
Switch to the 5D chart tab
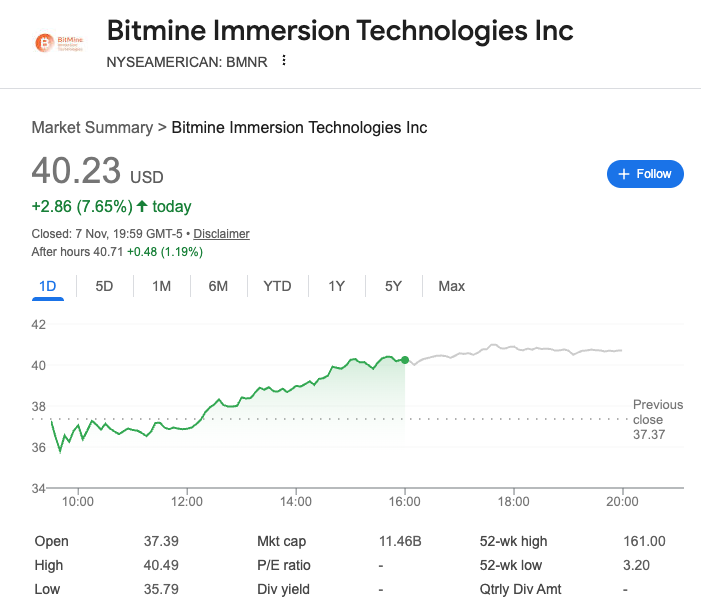coord(104,286)
